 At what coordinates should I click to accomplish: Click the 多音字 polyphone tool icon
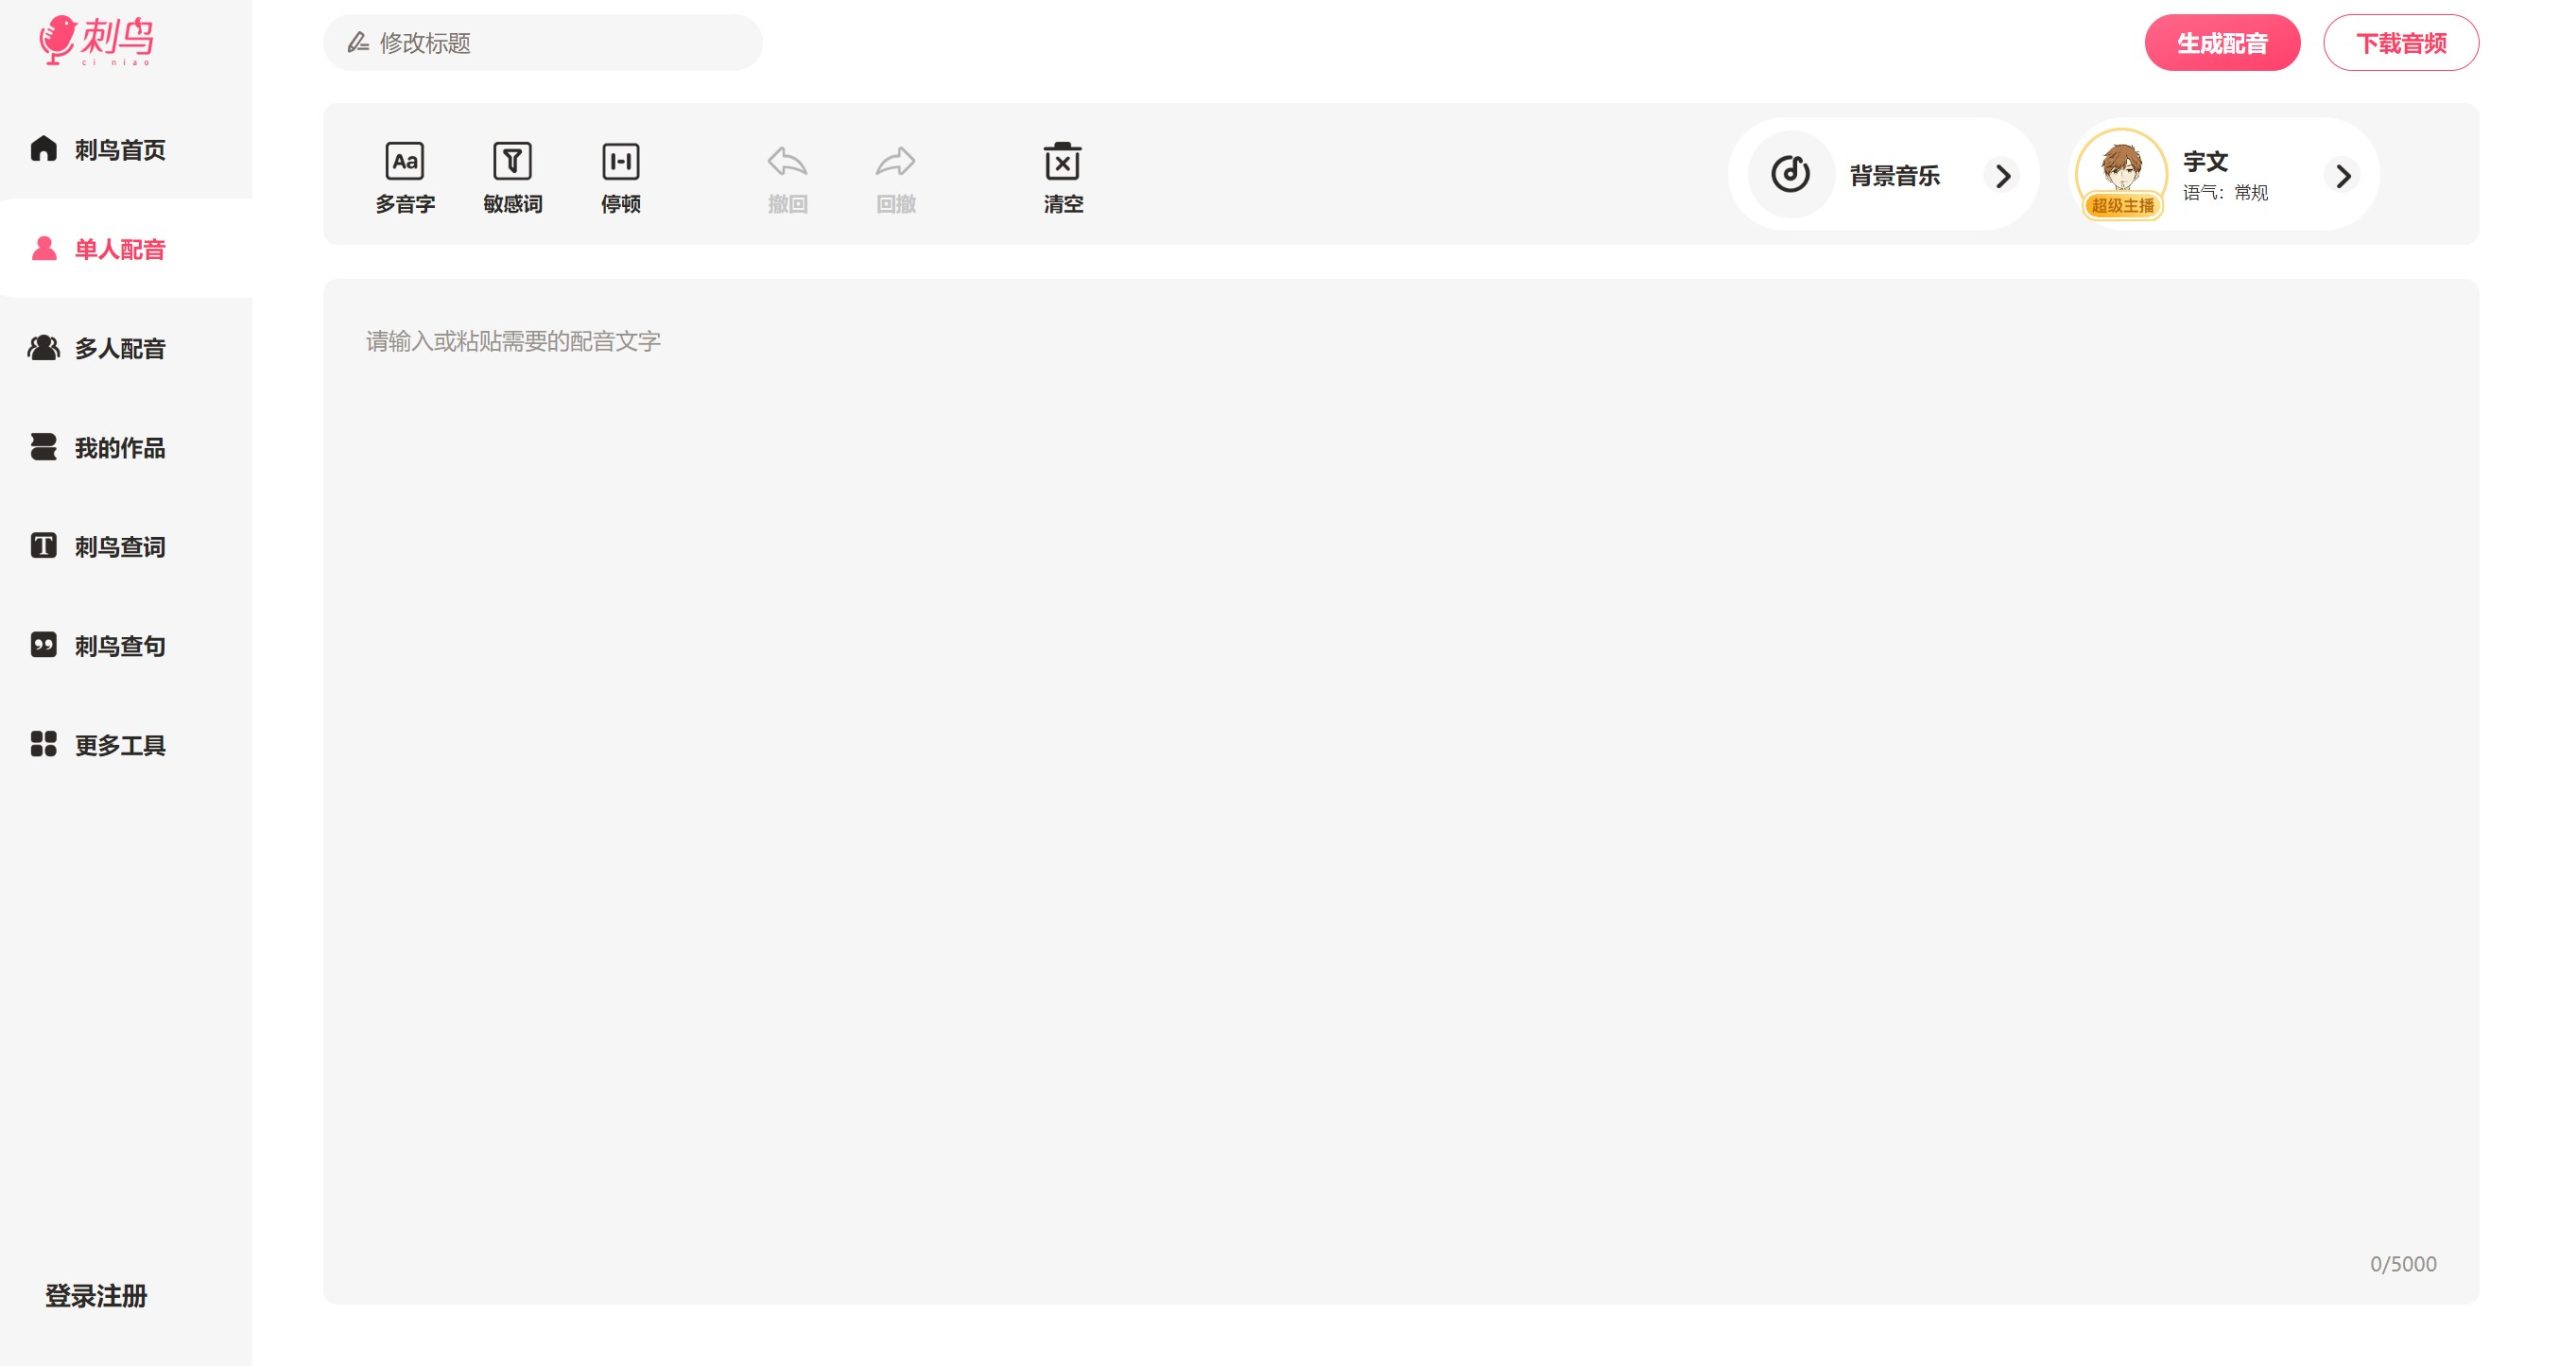point(404,162)
